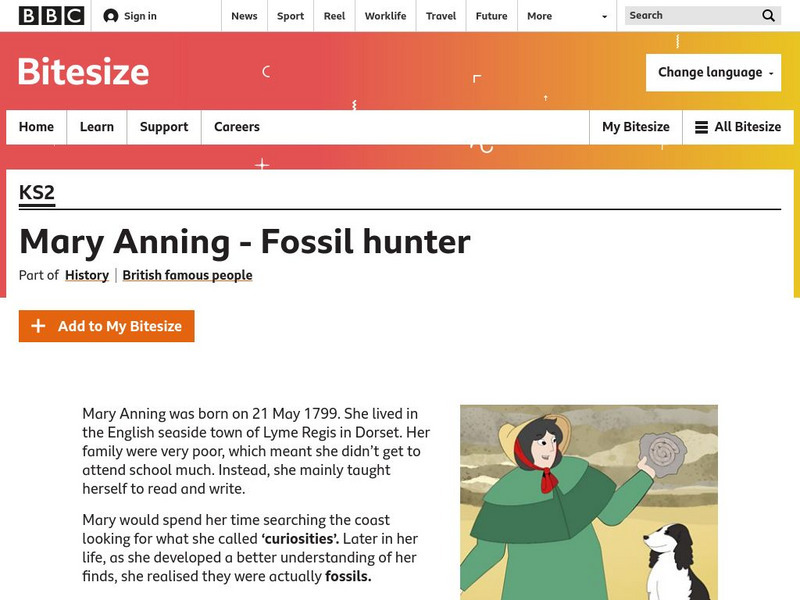The height and width of the screenshot is (600, 800).
Task: Open the Careers section
Action: click(236, 127)
